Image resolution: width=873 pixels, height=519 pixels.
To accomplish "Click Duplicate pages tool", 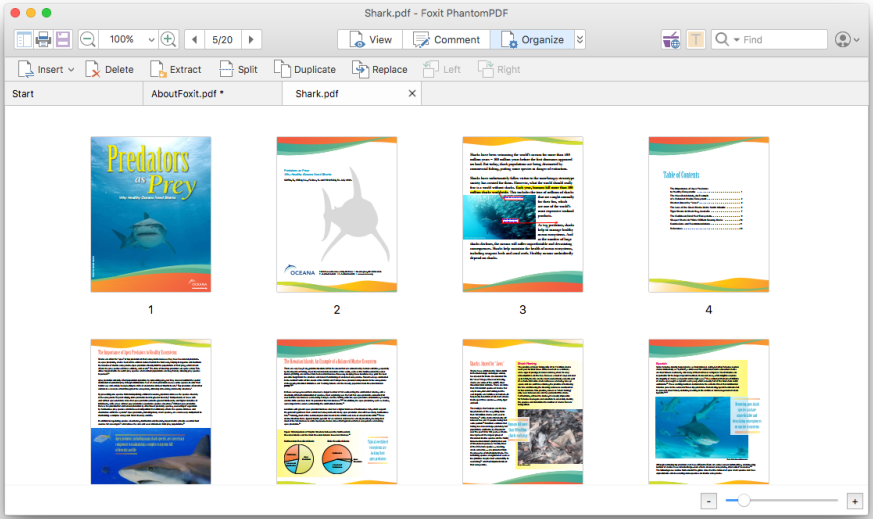I will coord(305,70).
